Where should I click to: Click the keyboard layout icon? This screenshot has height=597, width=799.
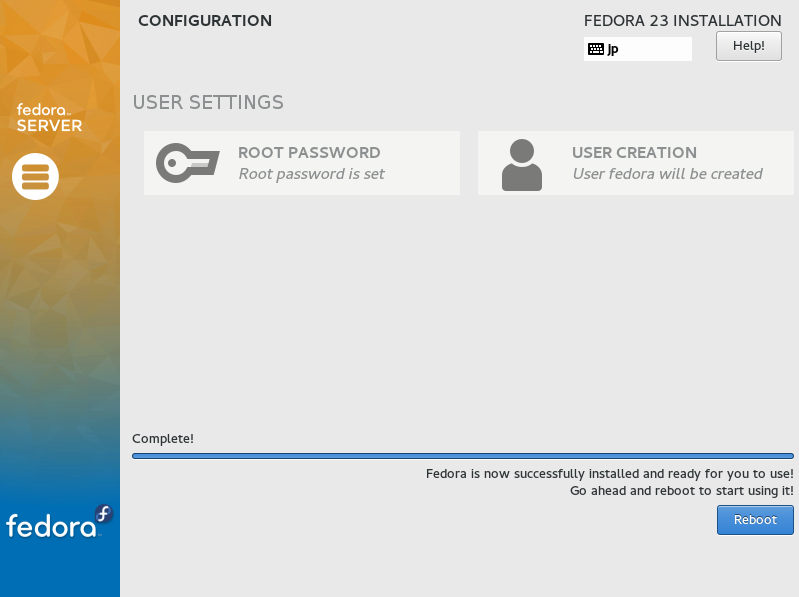point(596,49)
